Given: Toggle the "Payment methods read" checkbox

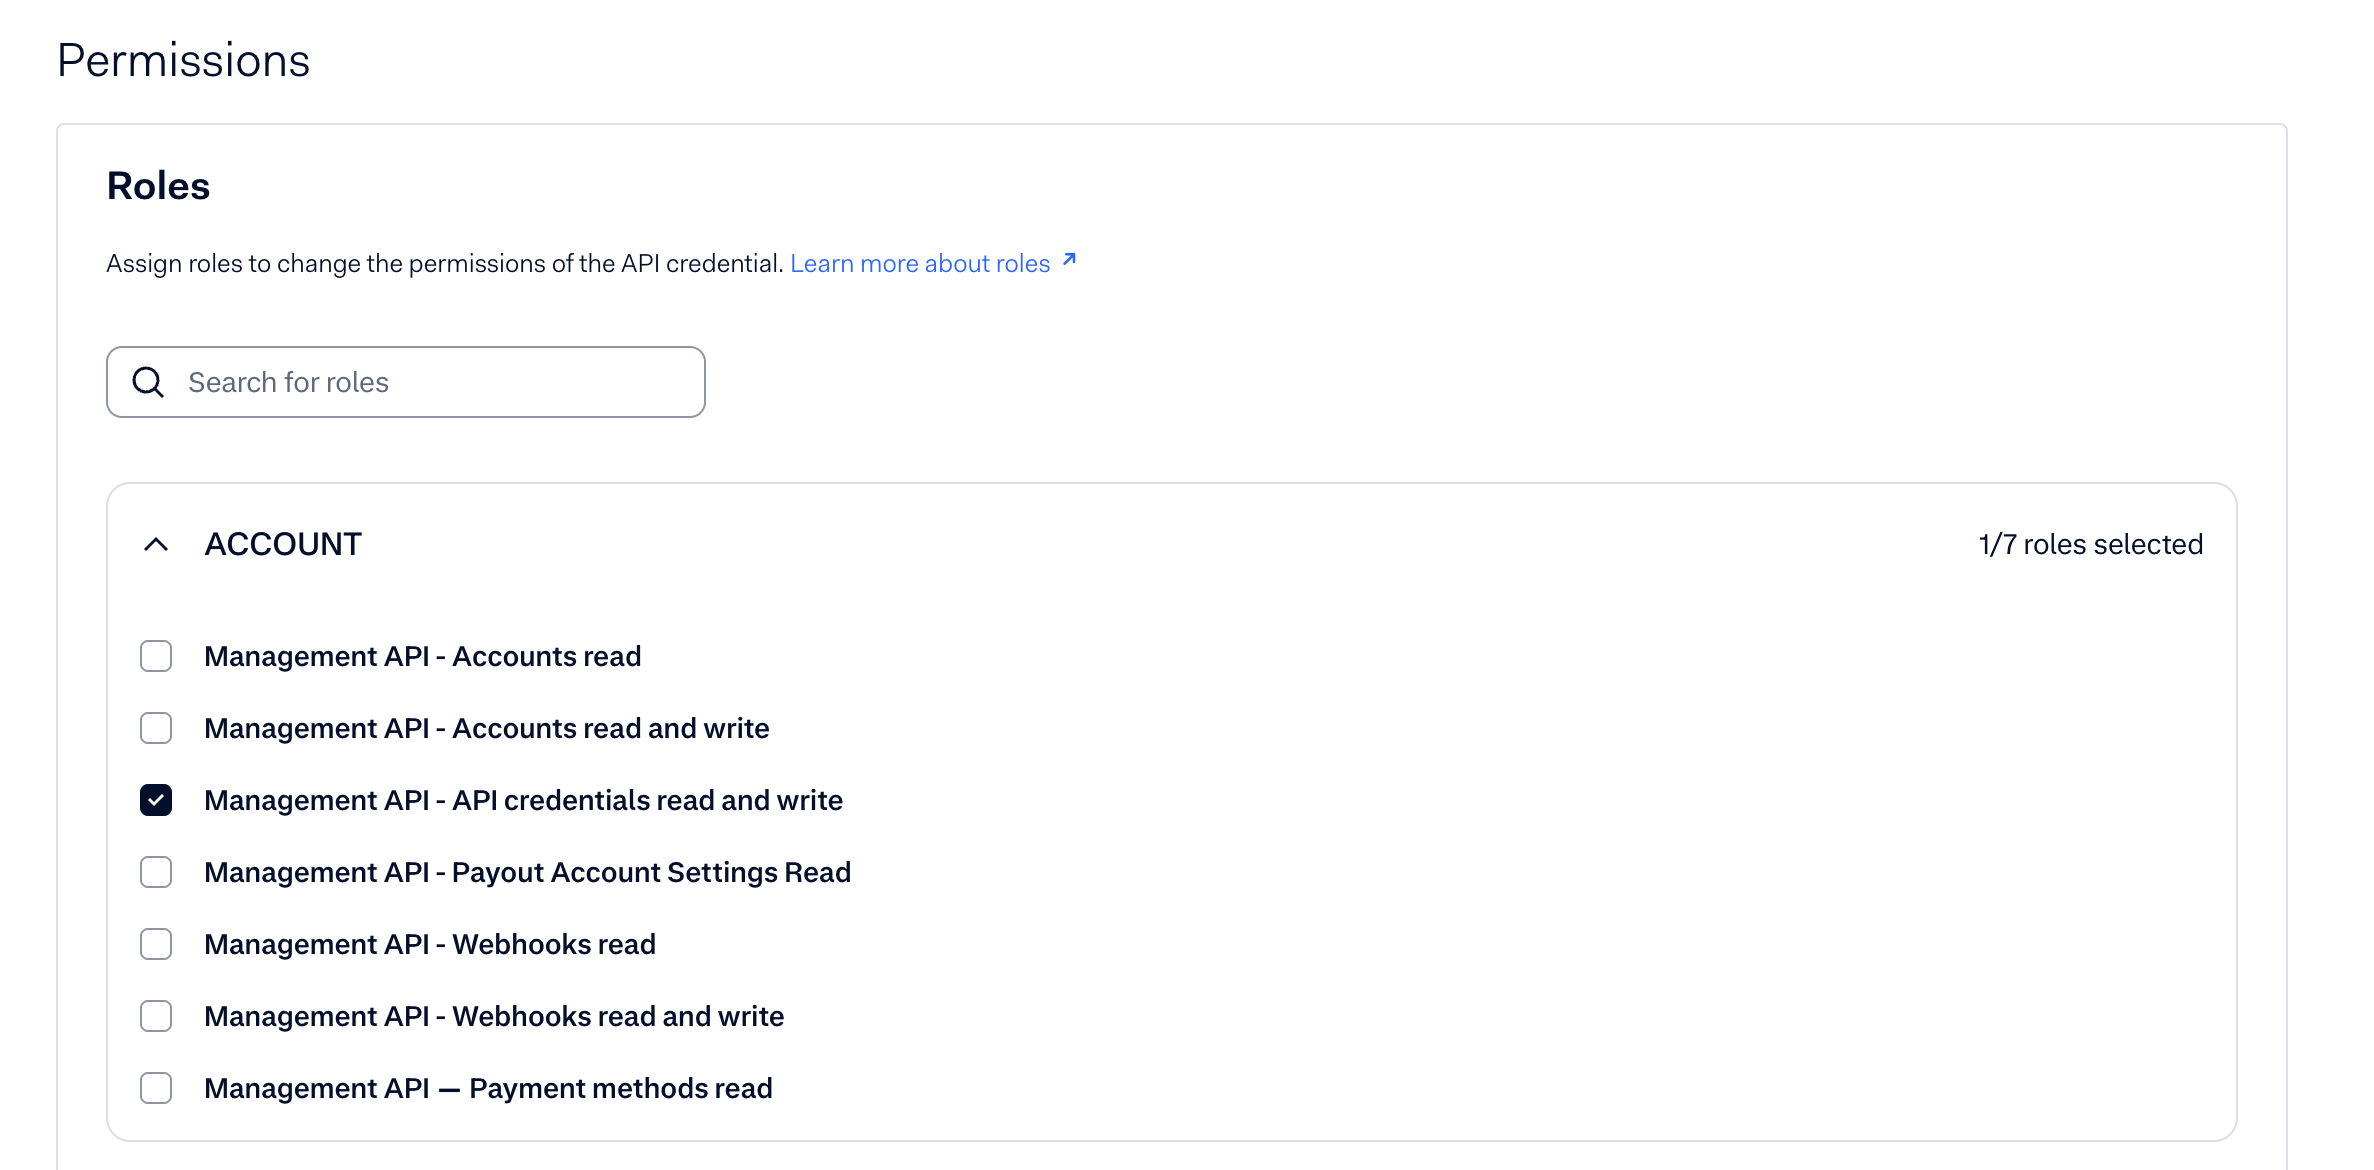Looking at the screenshot, I should [x=156, y=1088].
